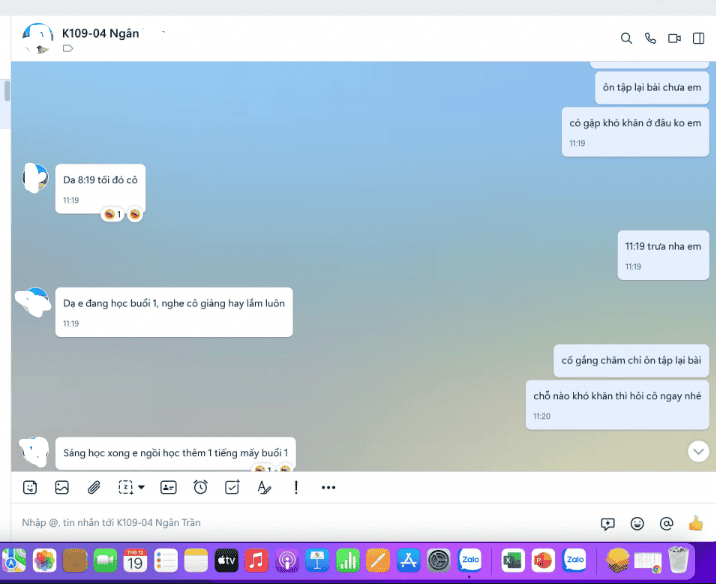716x584 pixels.
Task: Send a thumbs-up like
Action: pyautogui.click(x=696, y=522)
